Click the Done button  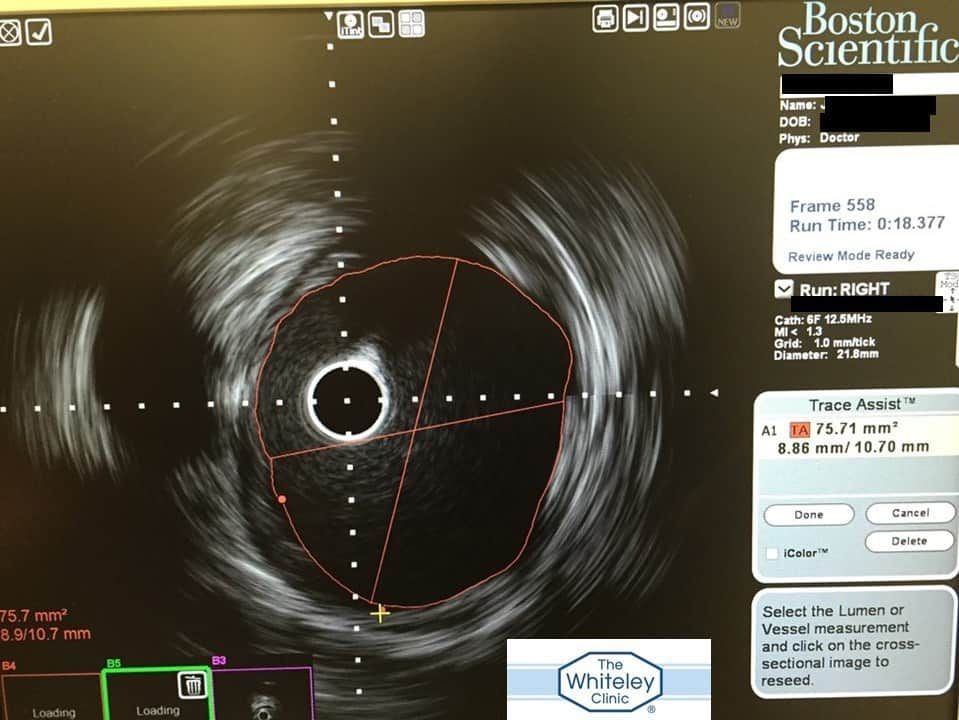(808, 514)
